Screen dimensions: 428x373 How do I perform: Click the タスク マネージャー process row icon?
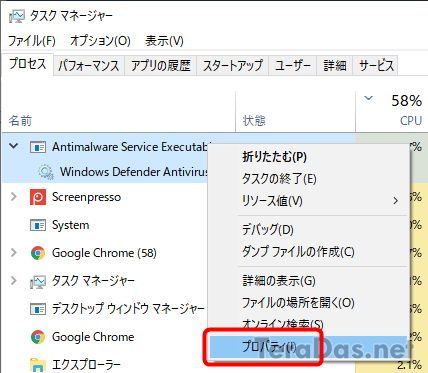[38, 281]
